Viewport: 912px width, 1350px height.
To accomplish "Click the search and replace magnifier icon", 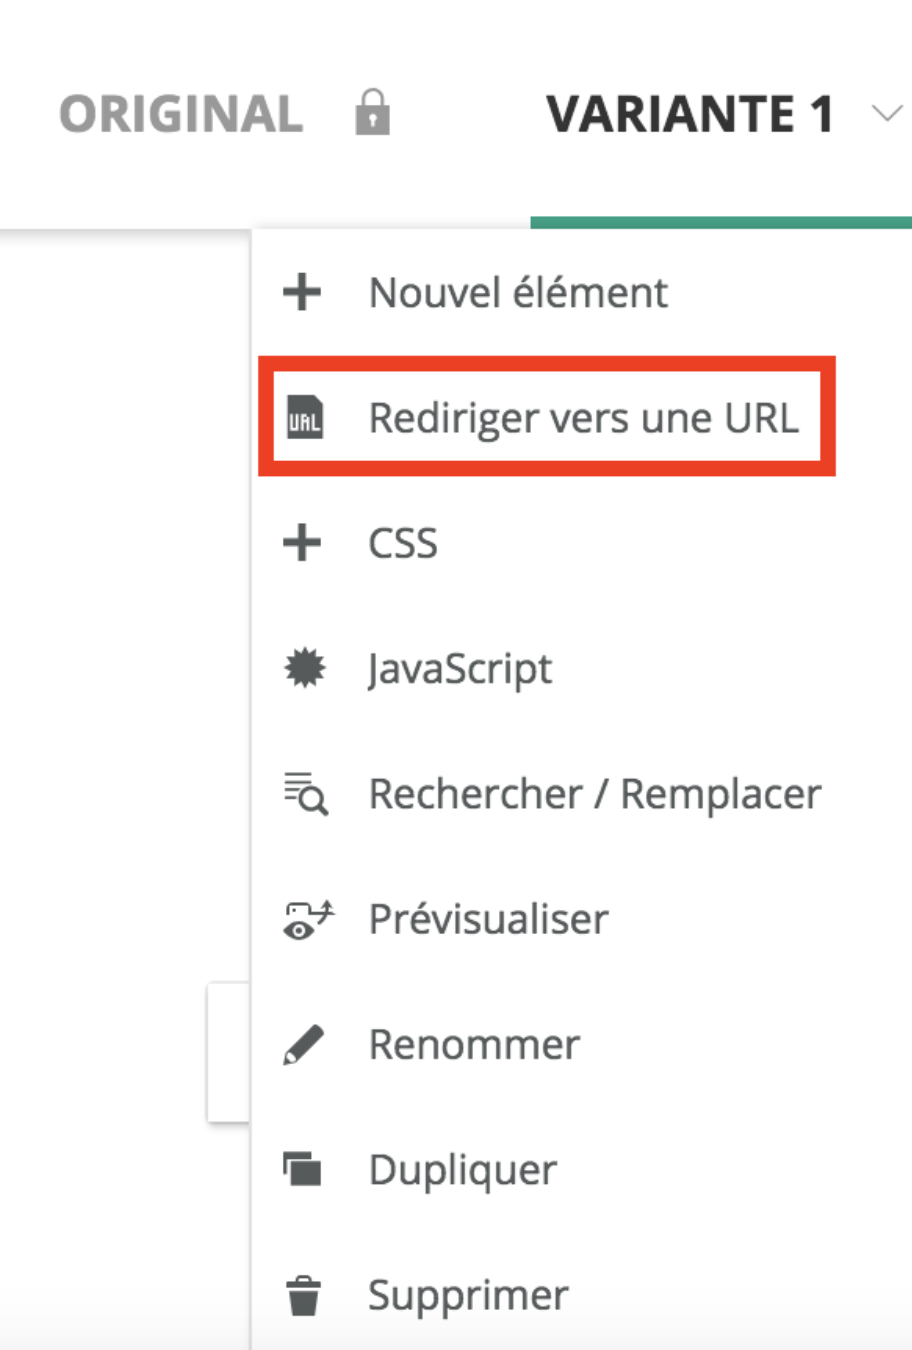I will [305, 794].
